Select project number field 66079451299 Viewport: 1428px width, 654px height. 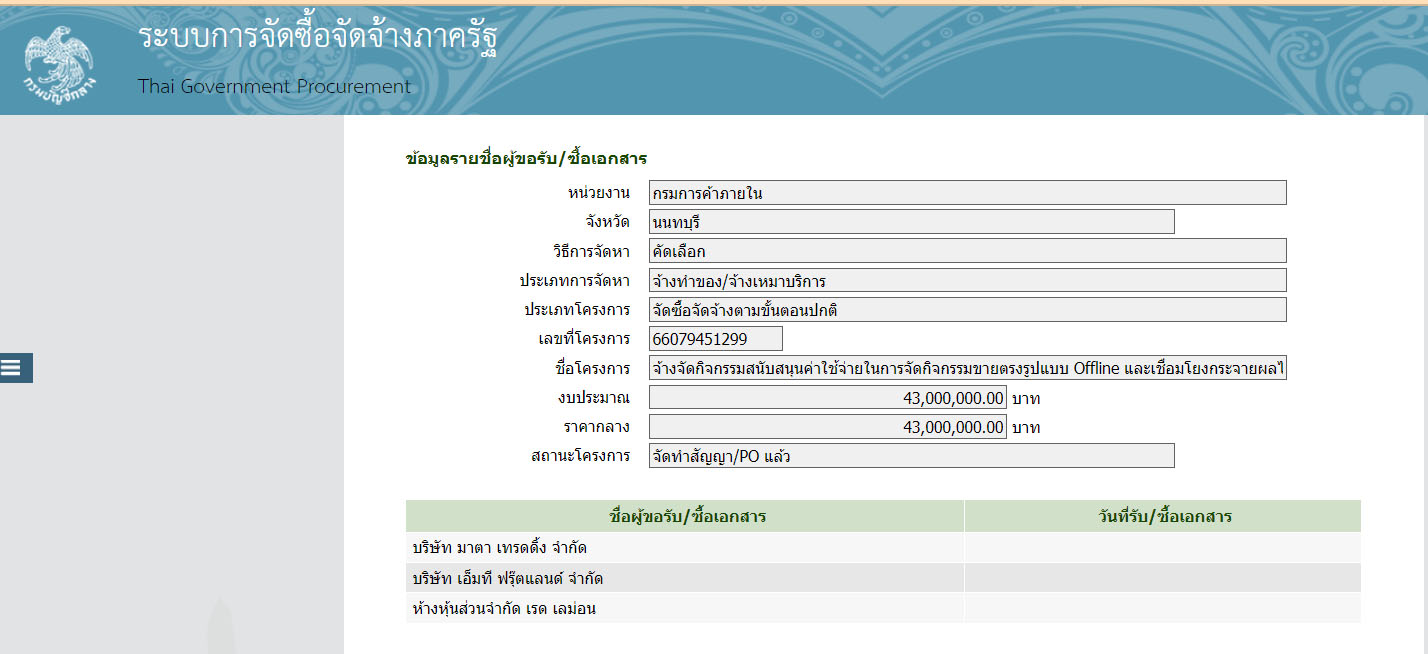point(715,339)
